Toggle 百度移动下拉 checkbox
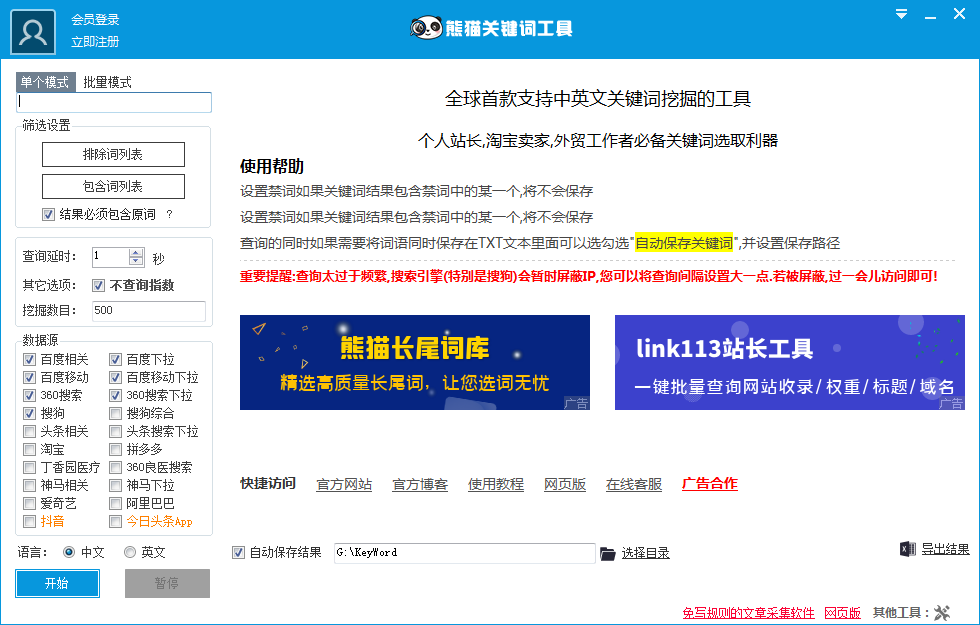Image resolution: width=980 pixels, height=625 pixels. (115, 378)
